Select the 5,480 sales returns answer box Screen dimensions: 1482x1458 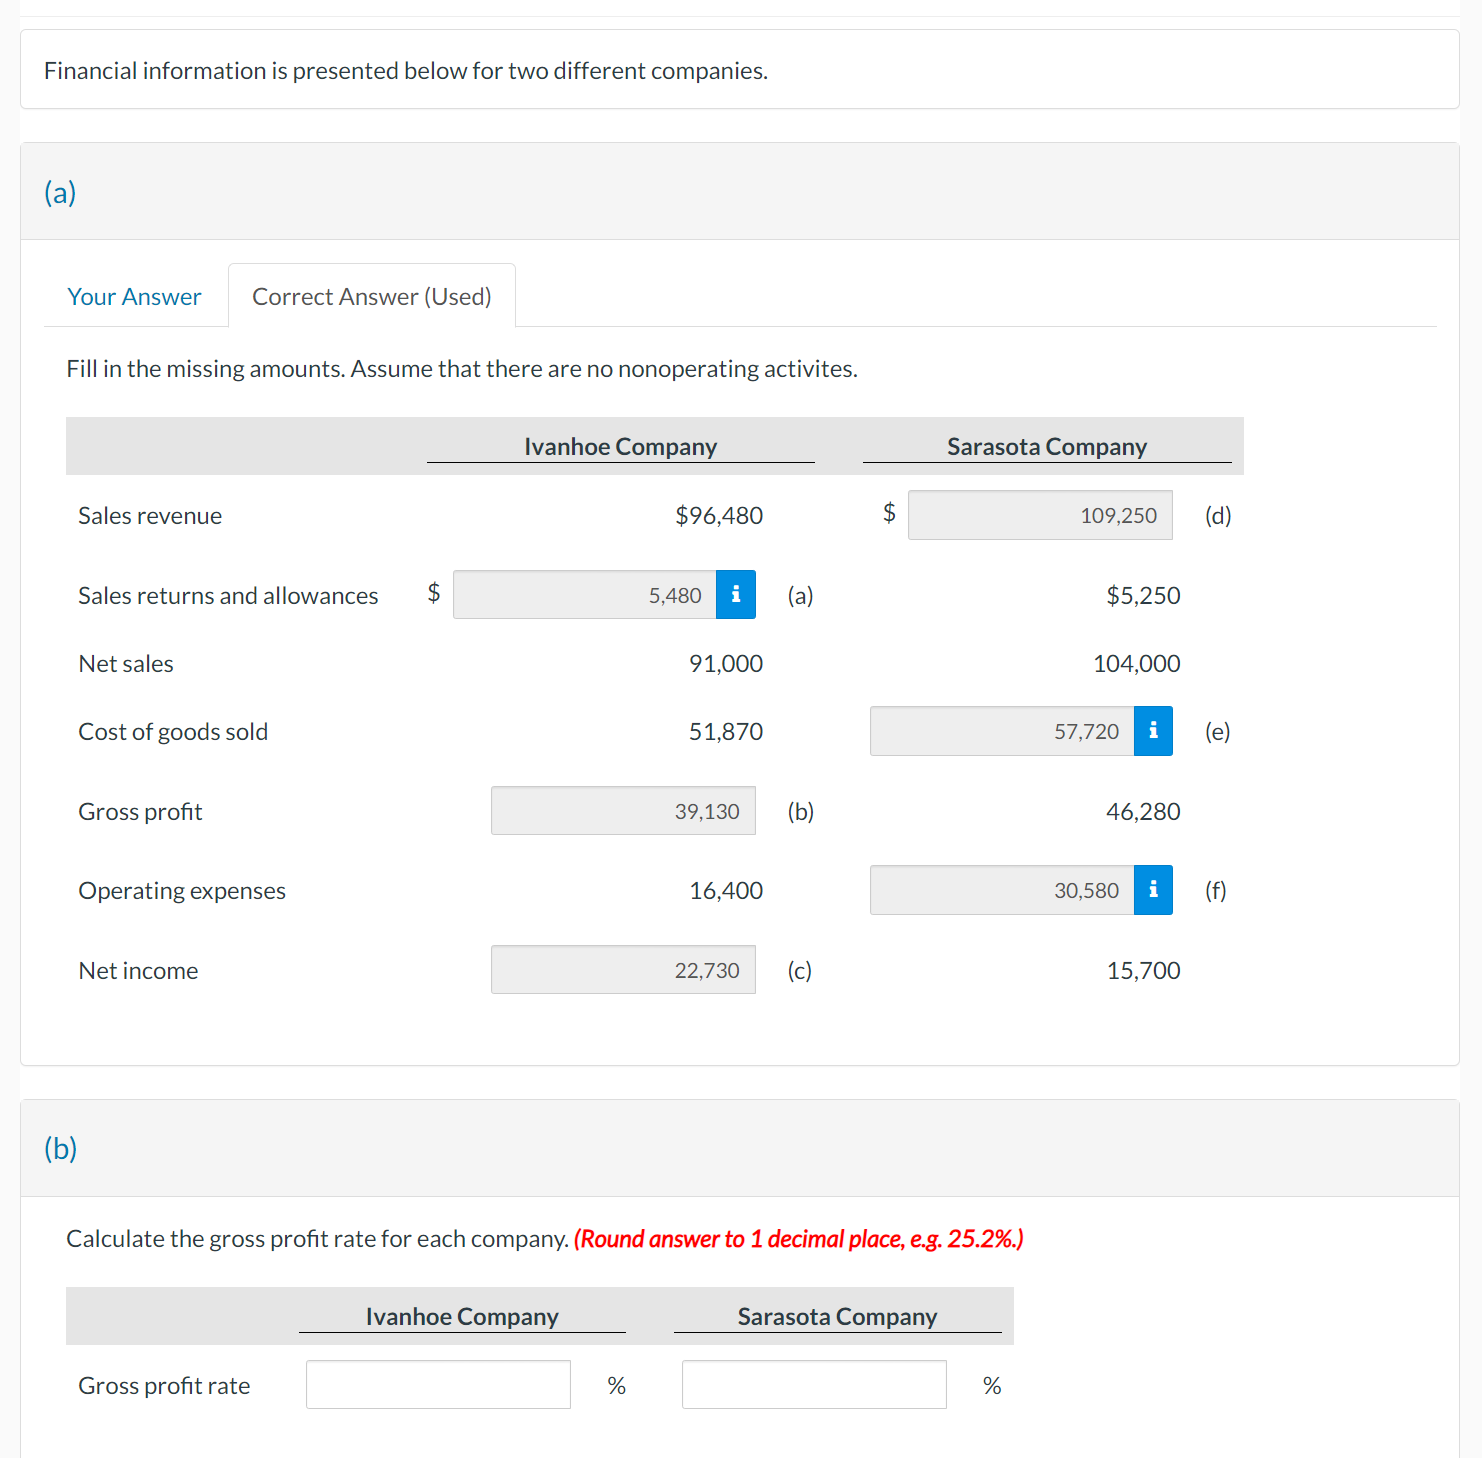pos(585,594)
